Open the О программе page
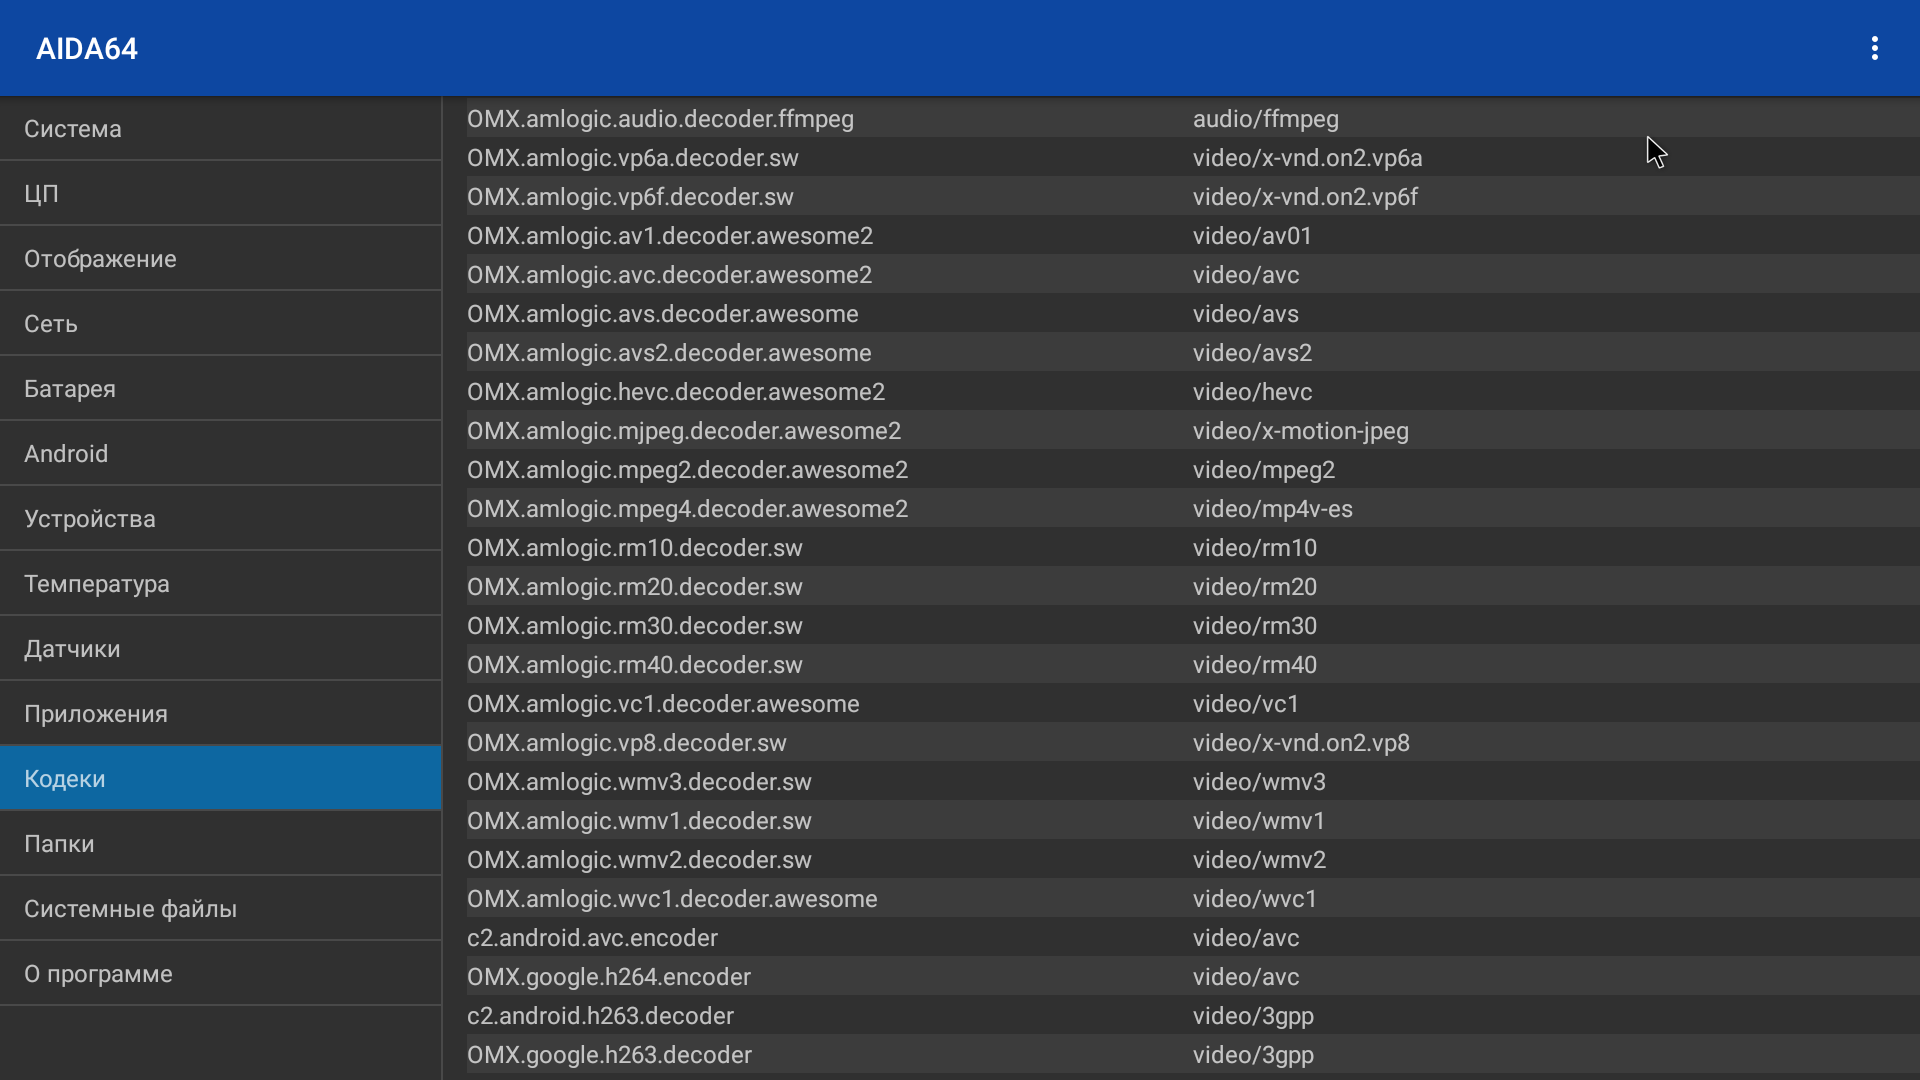 click(220, 974)
